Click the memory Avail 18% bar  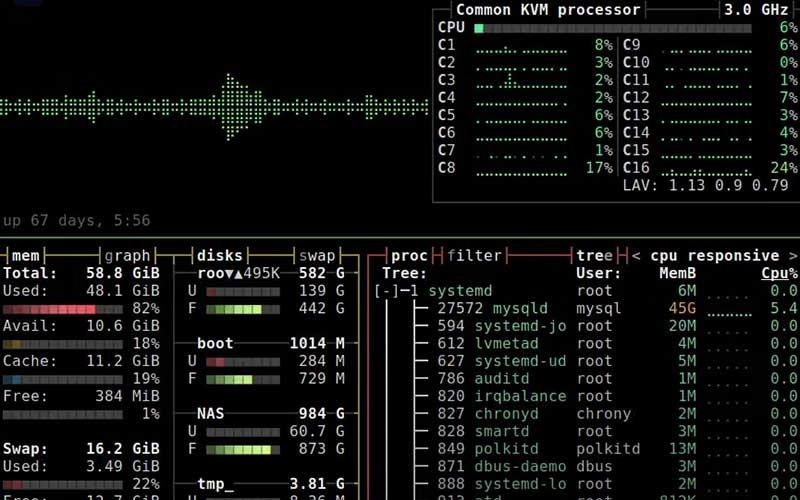(x=63, y=344)
